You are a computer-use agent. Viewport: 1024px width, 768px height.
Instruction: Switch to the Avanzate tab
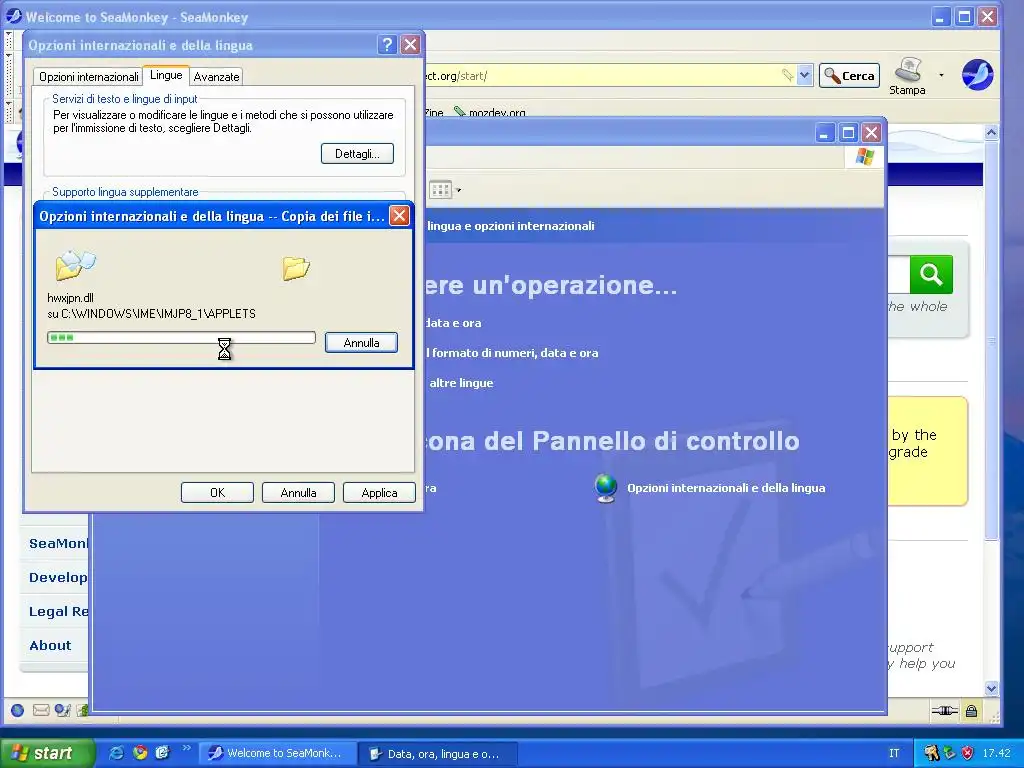(x=216, y=77)
